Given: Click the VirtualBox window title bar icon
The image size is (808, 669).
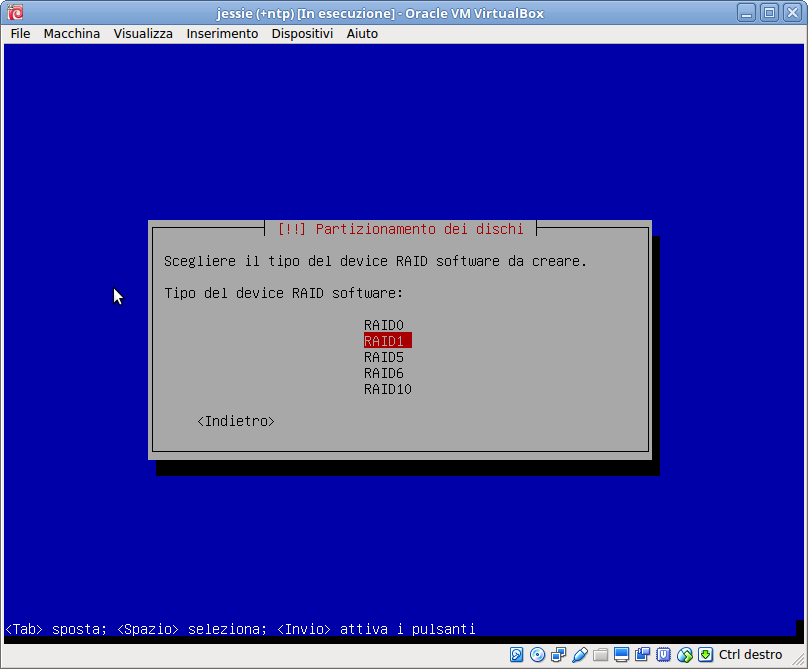Looking at the screenshot, I should pos(15,12).
